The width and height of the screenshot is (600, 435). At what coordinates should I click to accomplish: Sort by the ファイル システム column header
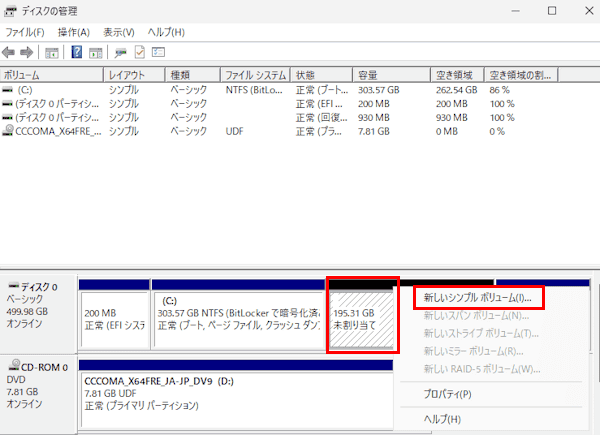[255, 75]
